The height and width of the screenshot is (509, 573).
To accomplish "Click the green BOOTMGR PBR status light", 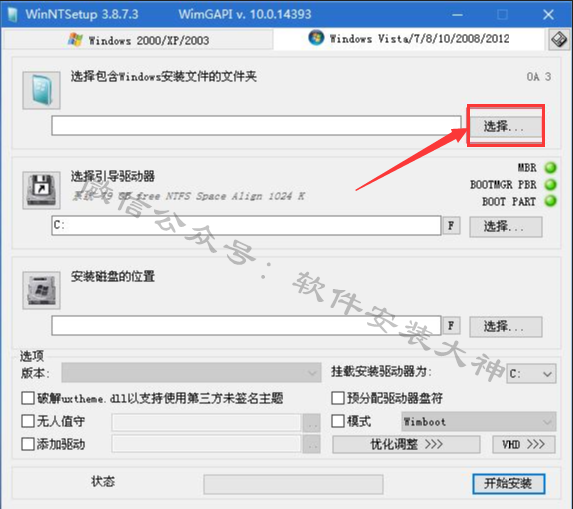I will [550, 185].
